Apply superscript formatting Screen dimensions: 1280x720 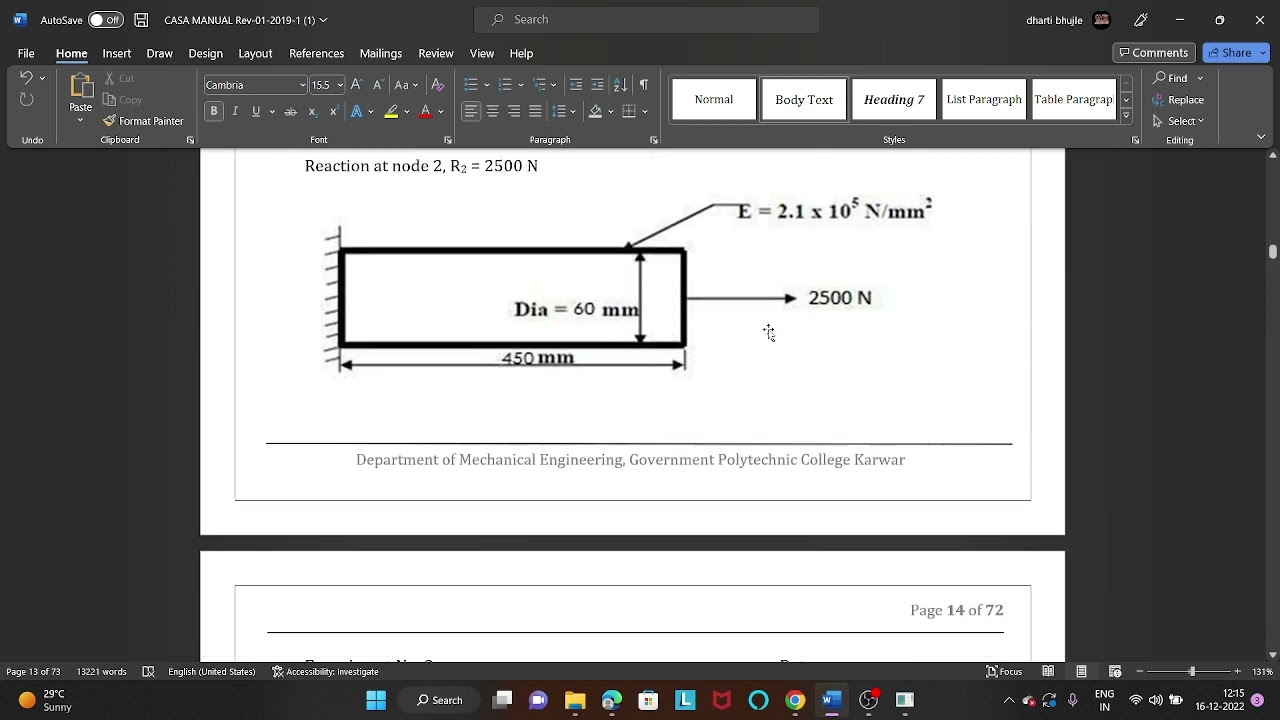click(333, 111)
